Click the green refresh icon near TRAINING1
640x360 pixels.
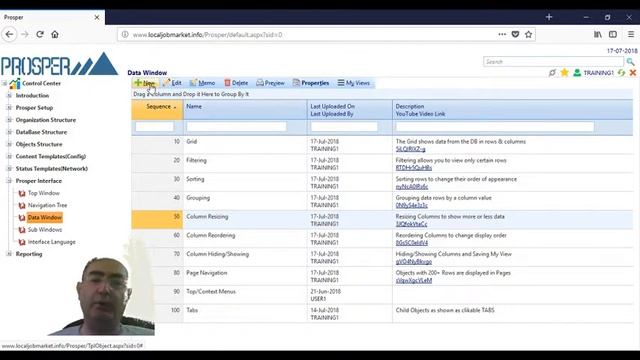[621, 73]
